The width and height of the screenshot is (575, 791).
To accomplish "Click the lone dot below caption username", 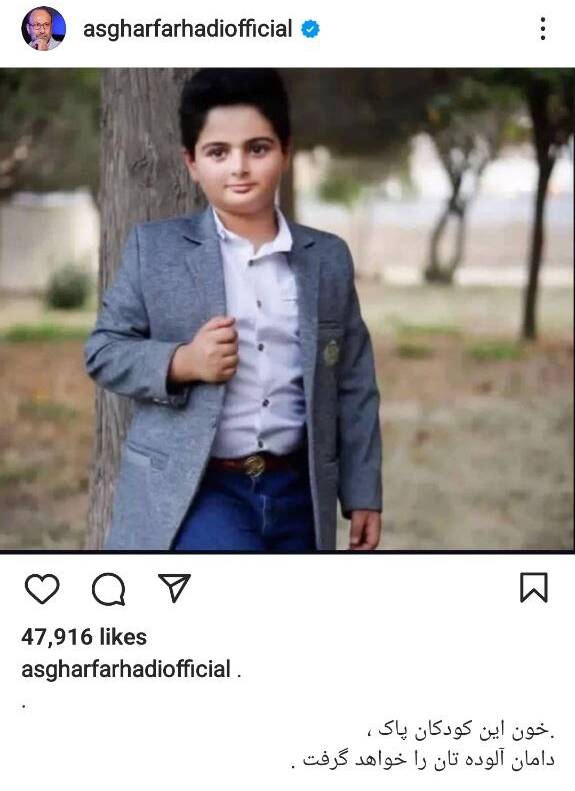I will point(24,706).
